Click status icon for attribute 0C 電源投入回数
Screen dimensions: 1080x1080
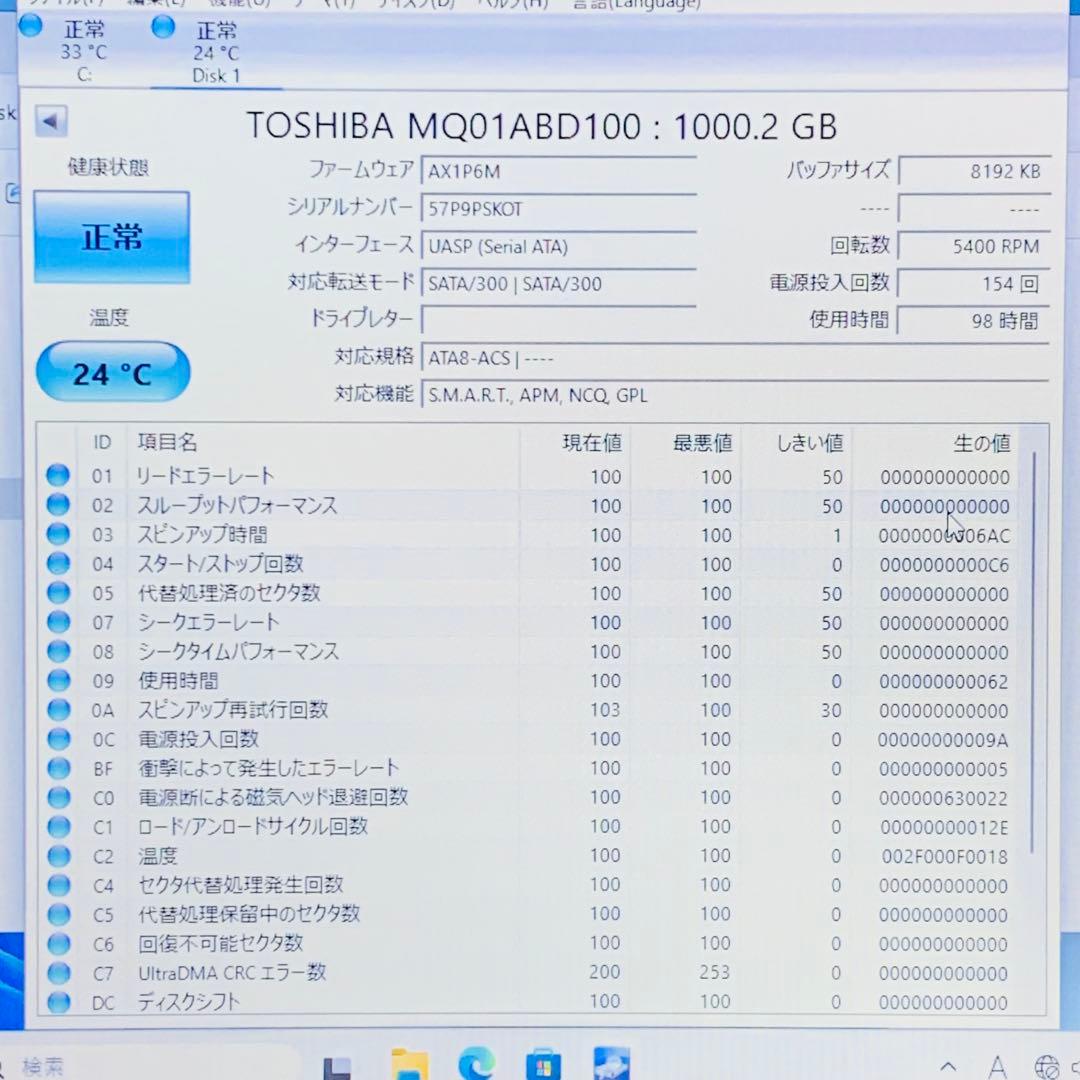(59, 739)
